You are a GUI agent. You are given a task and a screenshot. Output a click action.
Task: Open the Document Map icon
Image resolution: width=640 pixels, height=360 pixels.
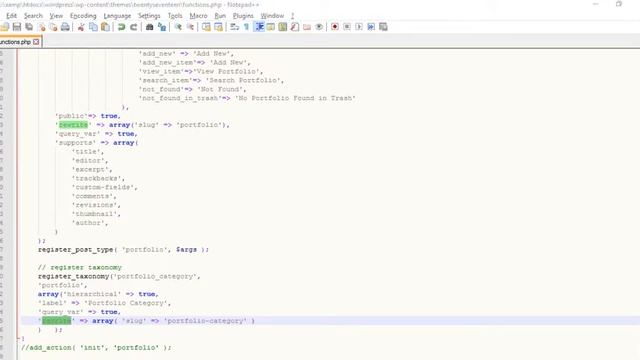click(282, 27)
